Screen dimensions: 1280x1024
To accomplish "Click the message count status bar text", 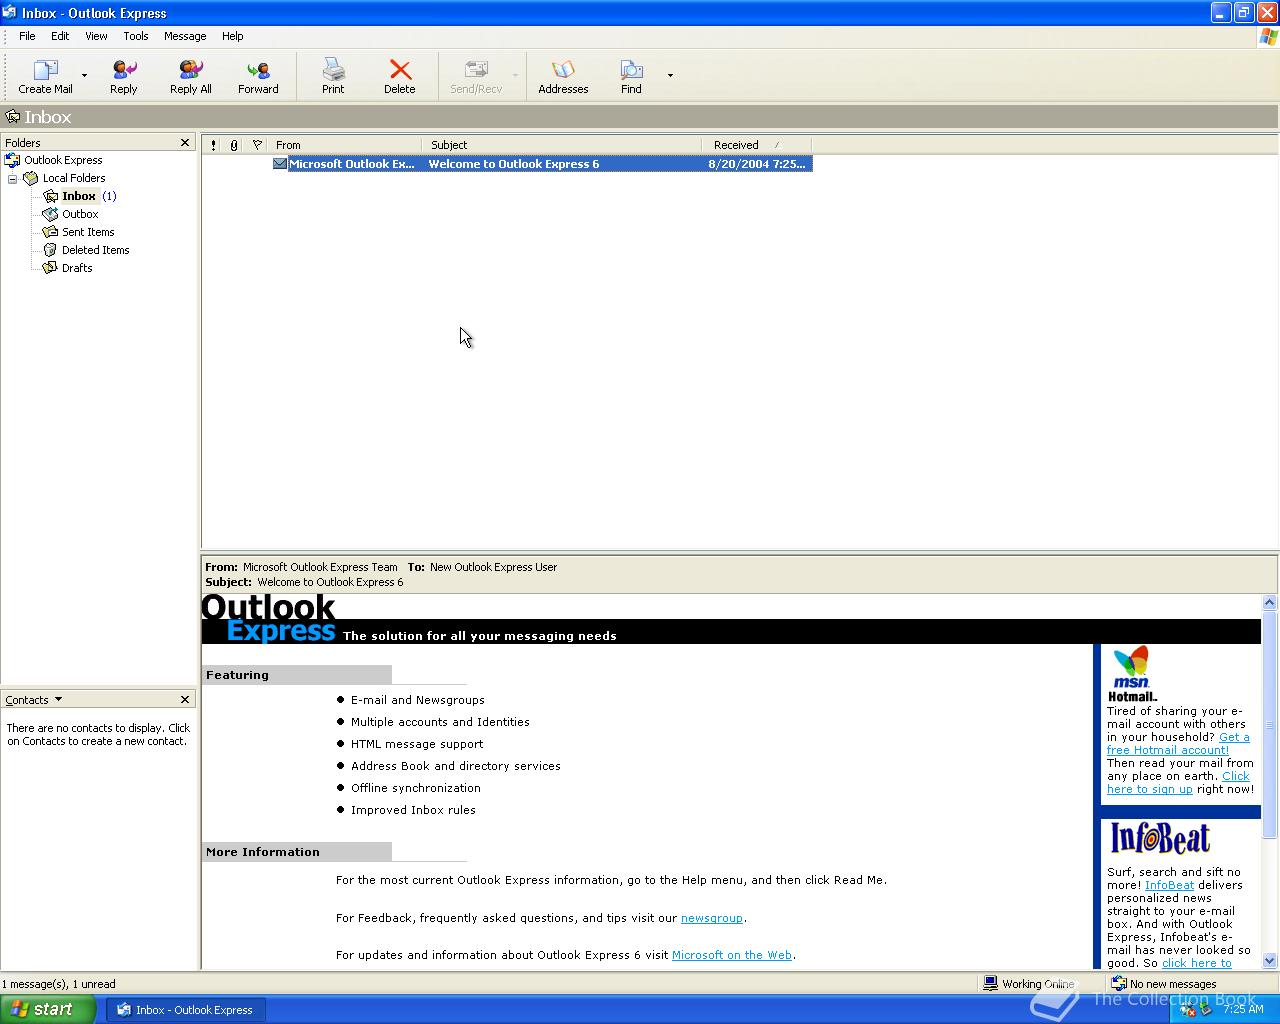I will click(x=58, y=984).
